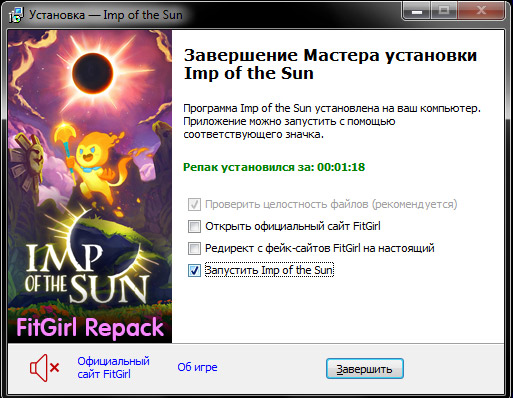This screenshot has height=398, width=513.
Task: Enable 'Редирект с фейк-сайтов FitGirl' checkbox
Action: (x=194, y=248)
